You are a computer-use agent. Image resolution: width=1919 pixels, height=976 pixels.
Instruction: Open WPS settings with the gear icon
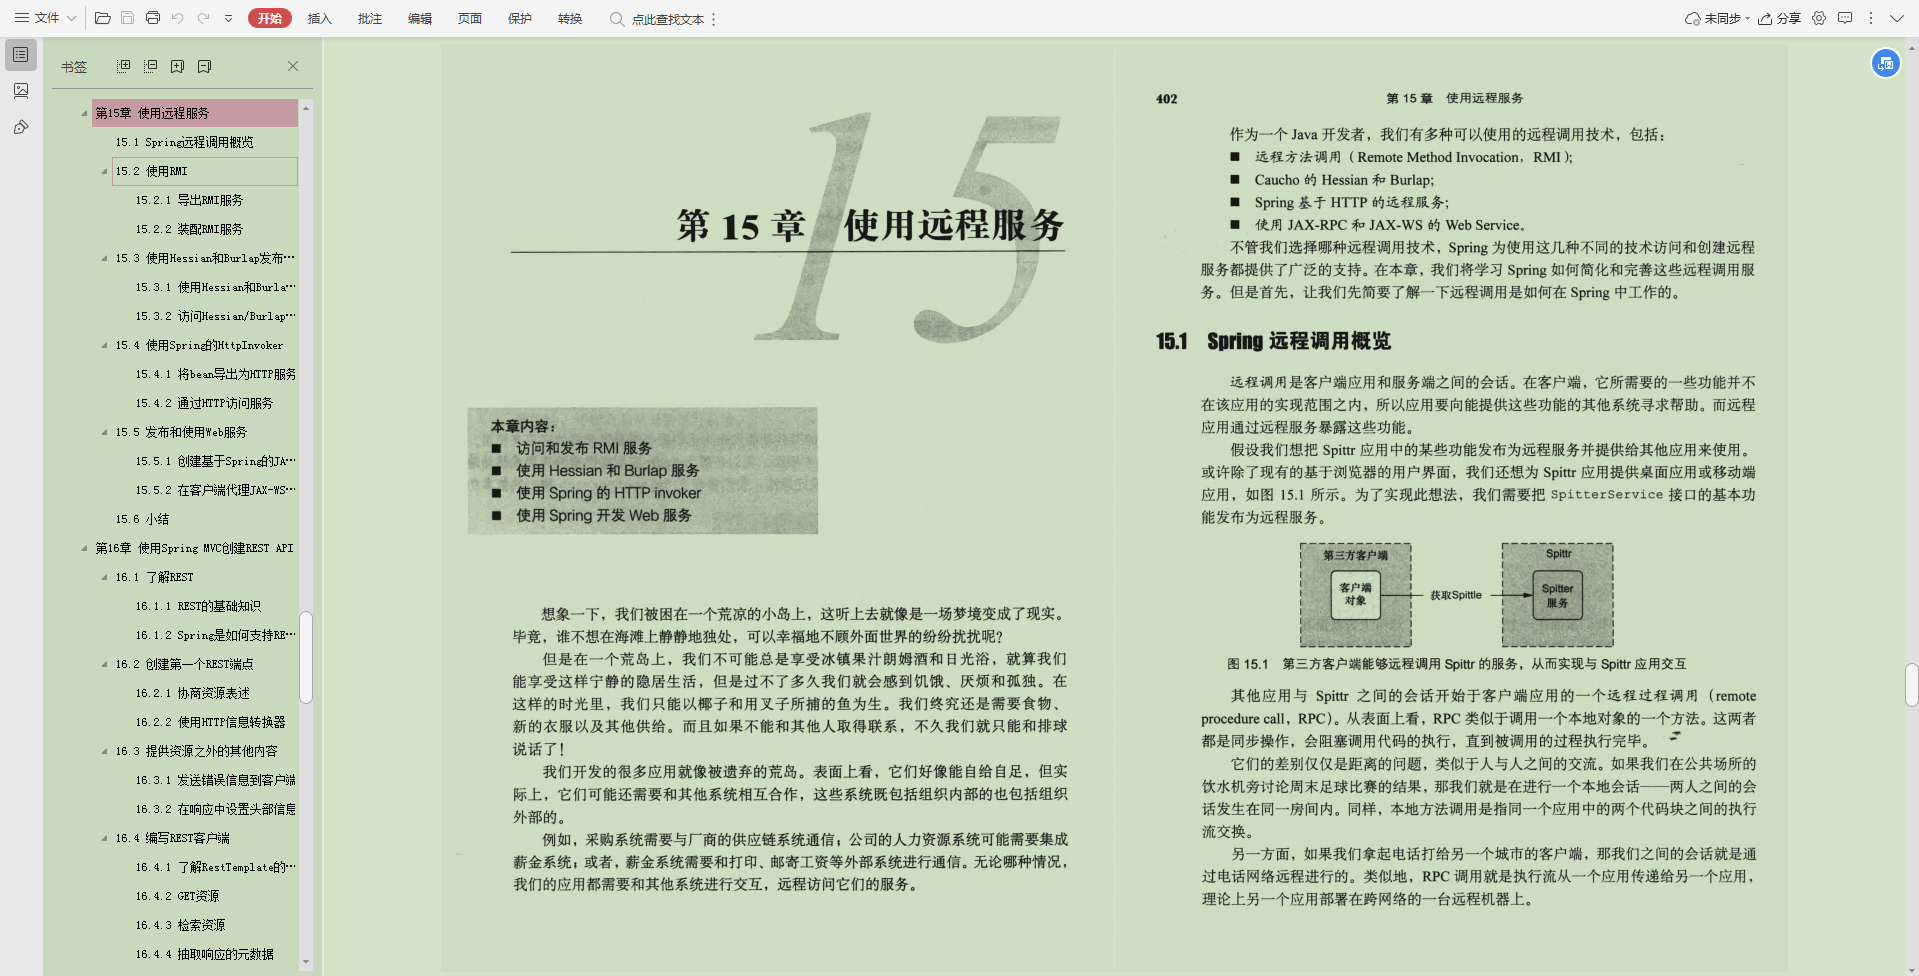click(1819, 17)
